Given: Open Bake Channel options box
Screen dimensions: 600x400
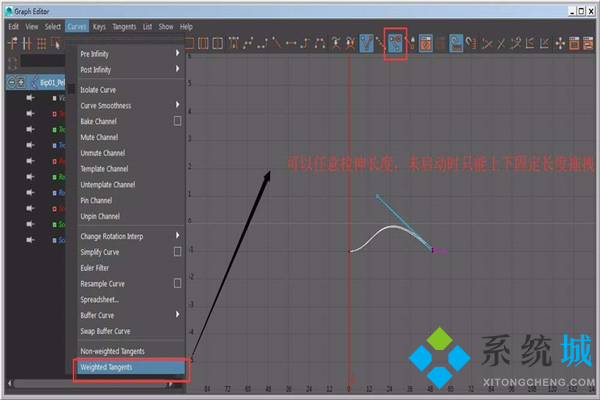Looking at the screenshot, I should (x=177, y=121).
